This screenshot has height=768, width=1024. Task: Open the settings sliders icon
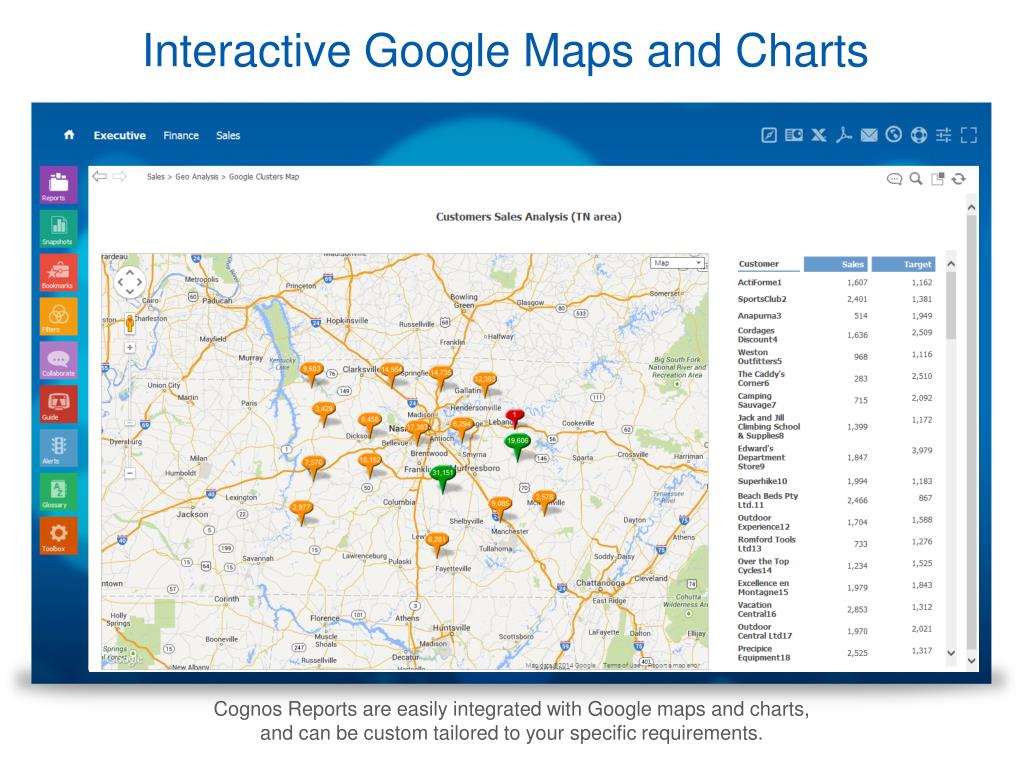944,135
